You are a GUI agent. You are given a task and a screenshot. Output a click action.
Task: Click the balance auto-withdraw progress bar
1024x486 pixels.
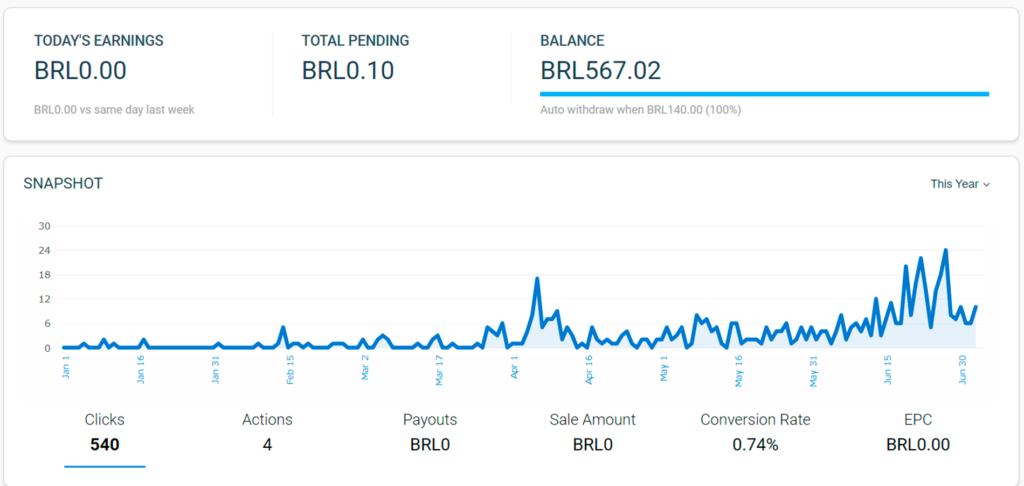(764, 94)
